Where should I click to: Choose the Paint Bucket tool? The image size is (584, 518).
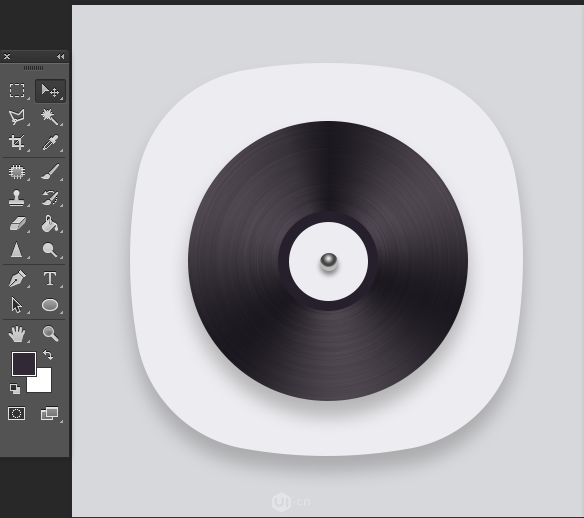[x=50, y=224]
